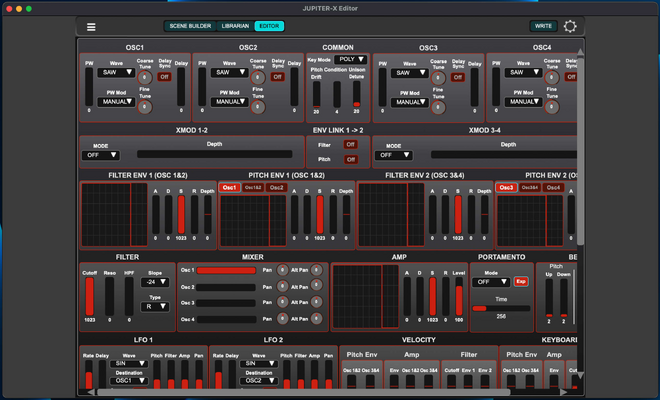
Task: Open the OSC1 PW Mod MANUAL dropdown
Action: (x=116, y=101)
